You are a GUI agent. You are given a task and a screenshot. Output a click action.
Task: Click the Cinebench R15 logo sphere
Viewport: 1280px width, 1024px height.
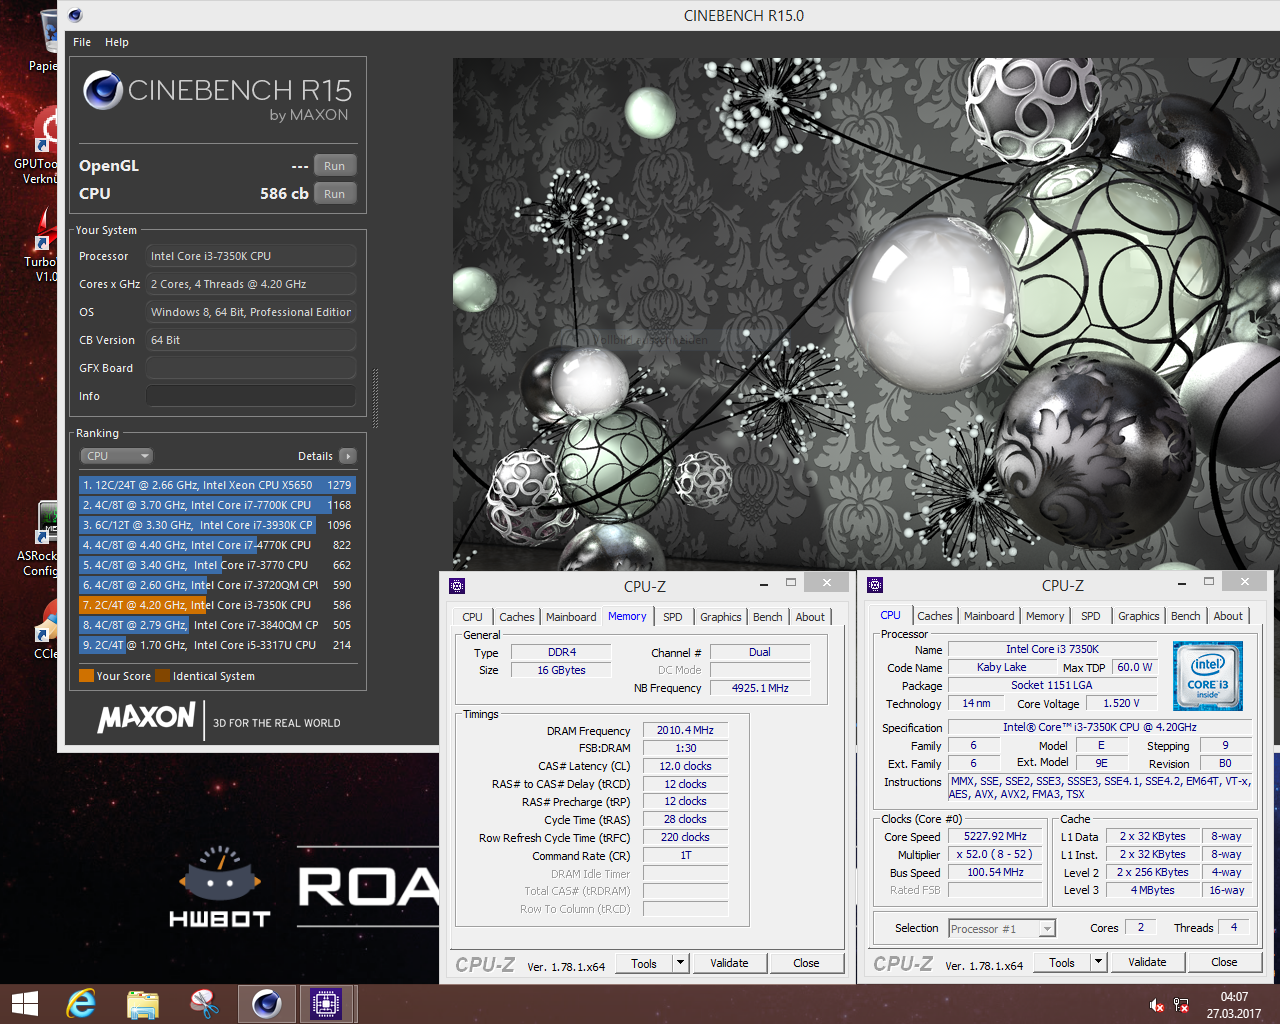tap(103, 90)
